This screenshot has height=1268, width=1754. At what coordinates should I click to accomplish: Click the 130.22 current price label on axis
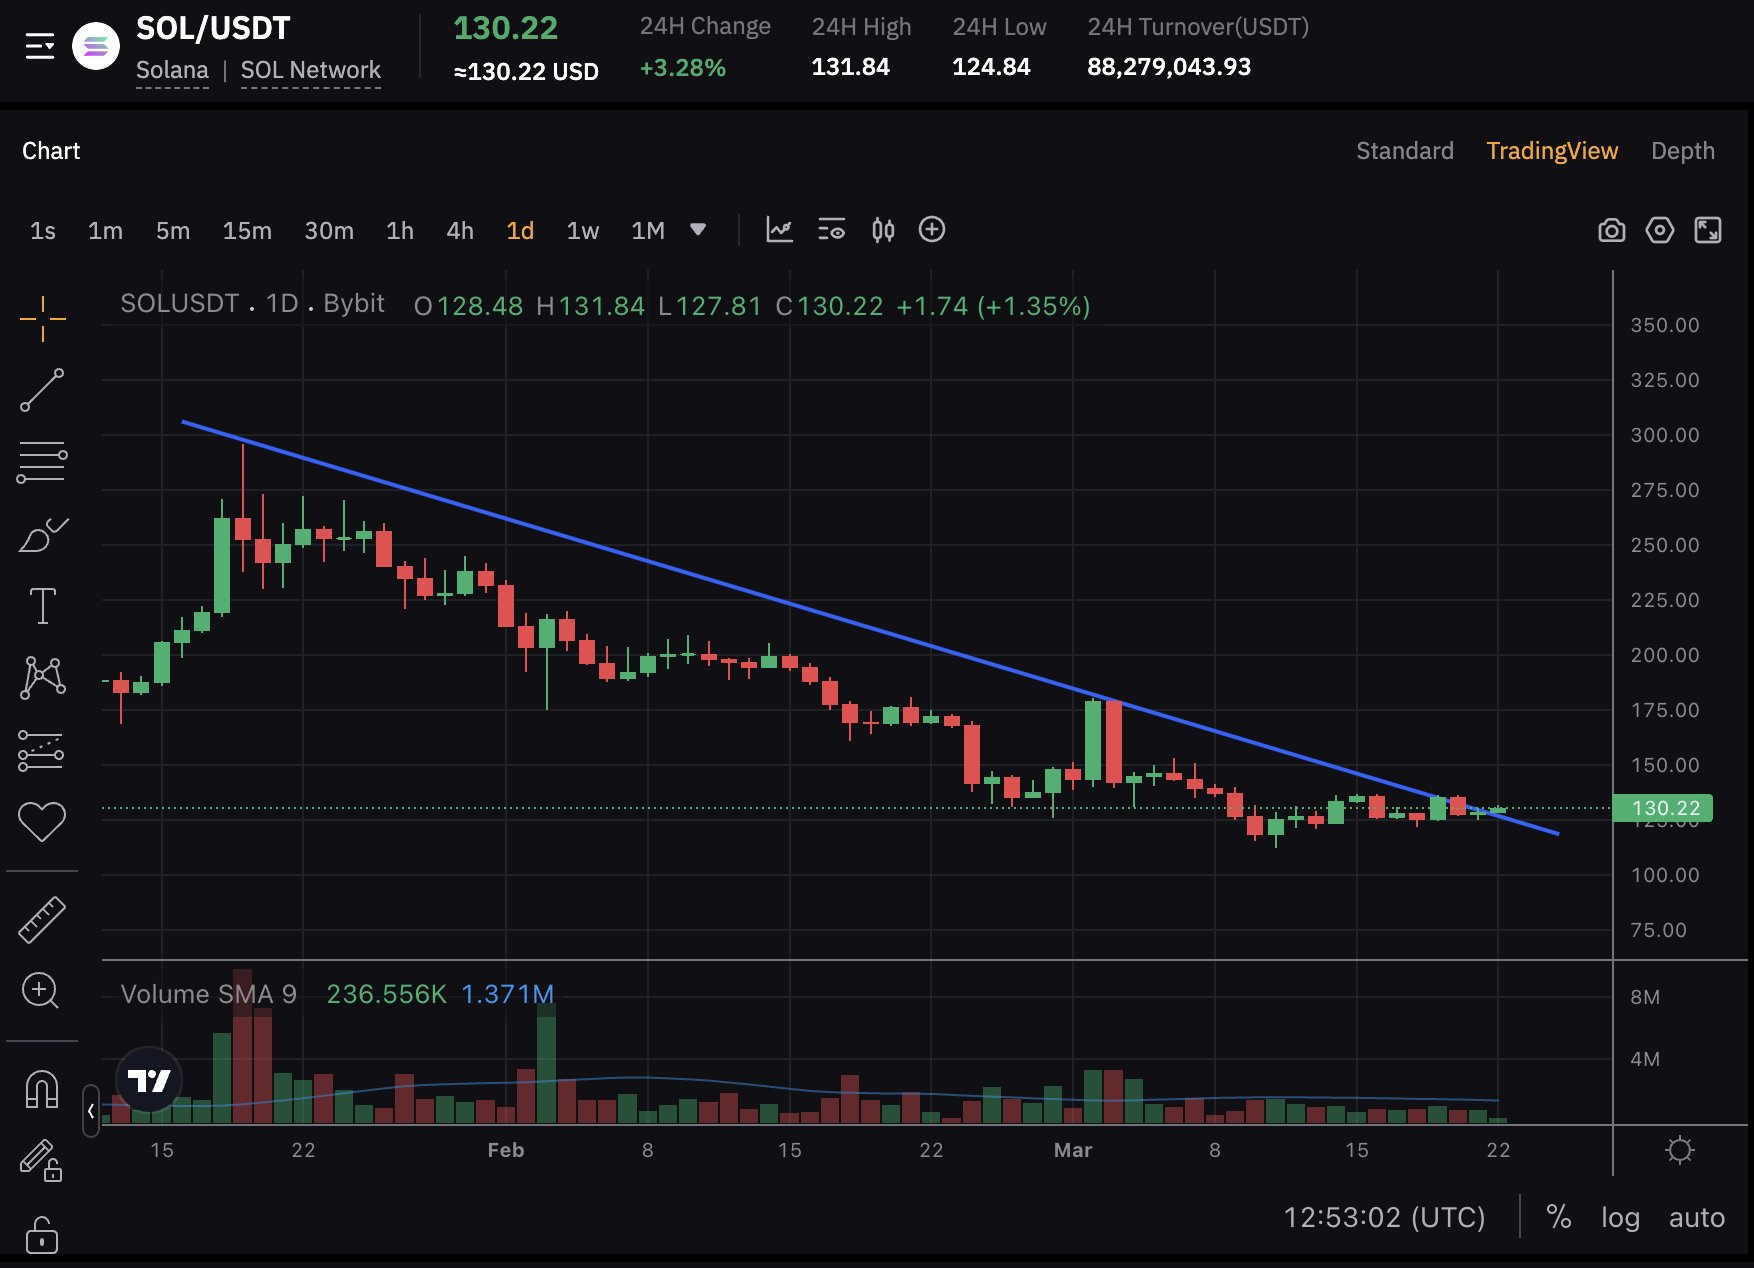point(1664,808)
